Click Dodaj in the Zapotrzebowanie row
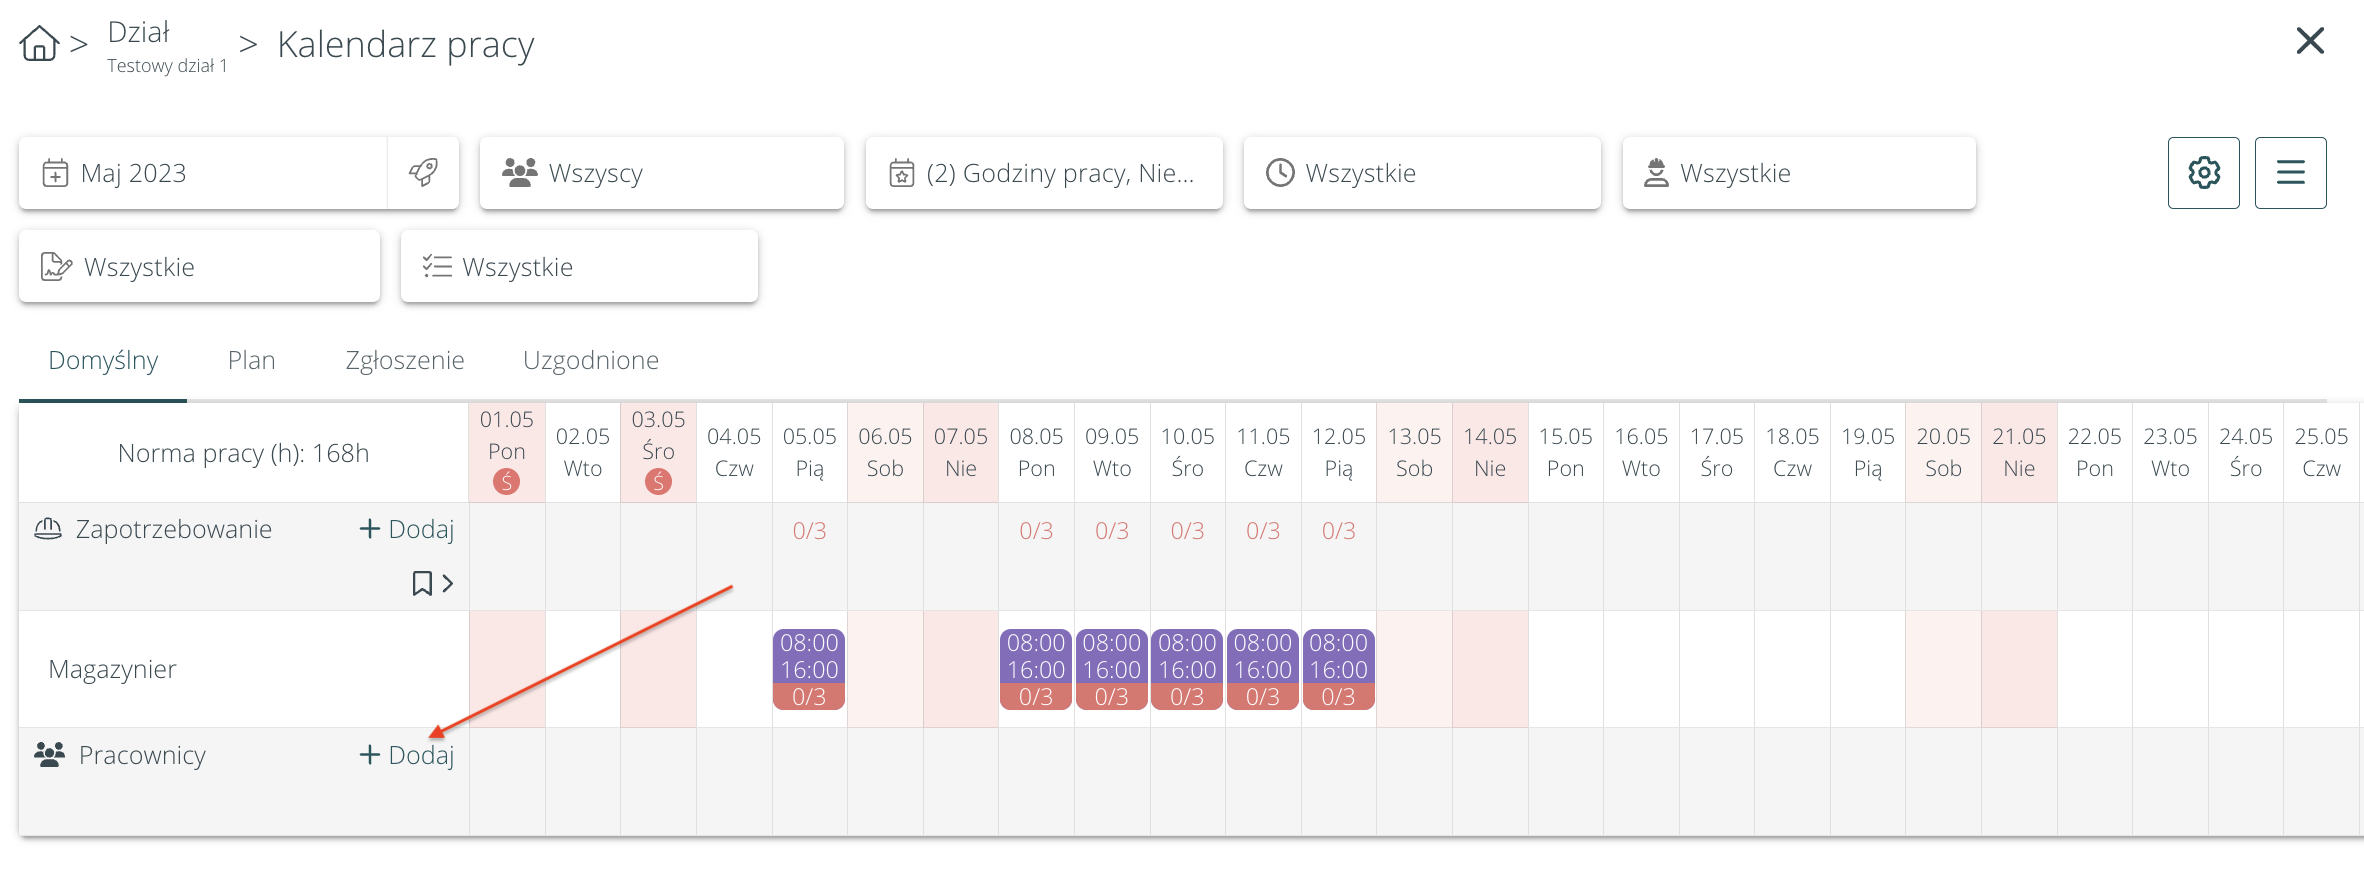Image resolution: width=2364 pixels, height=888 pixels. coord(407,529)
